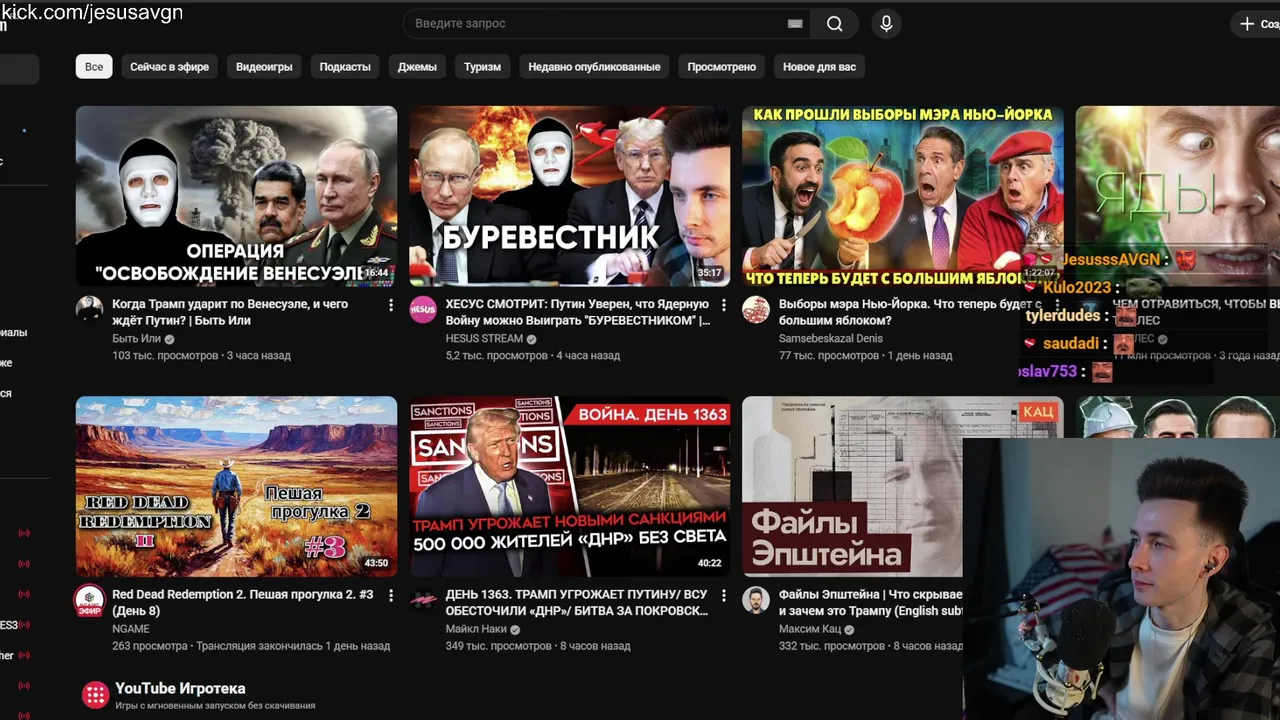This screenshot has height=720, width=1280.
Task: Open the HESUS STREAM channel avatar
Action: pos(423,309)
